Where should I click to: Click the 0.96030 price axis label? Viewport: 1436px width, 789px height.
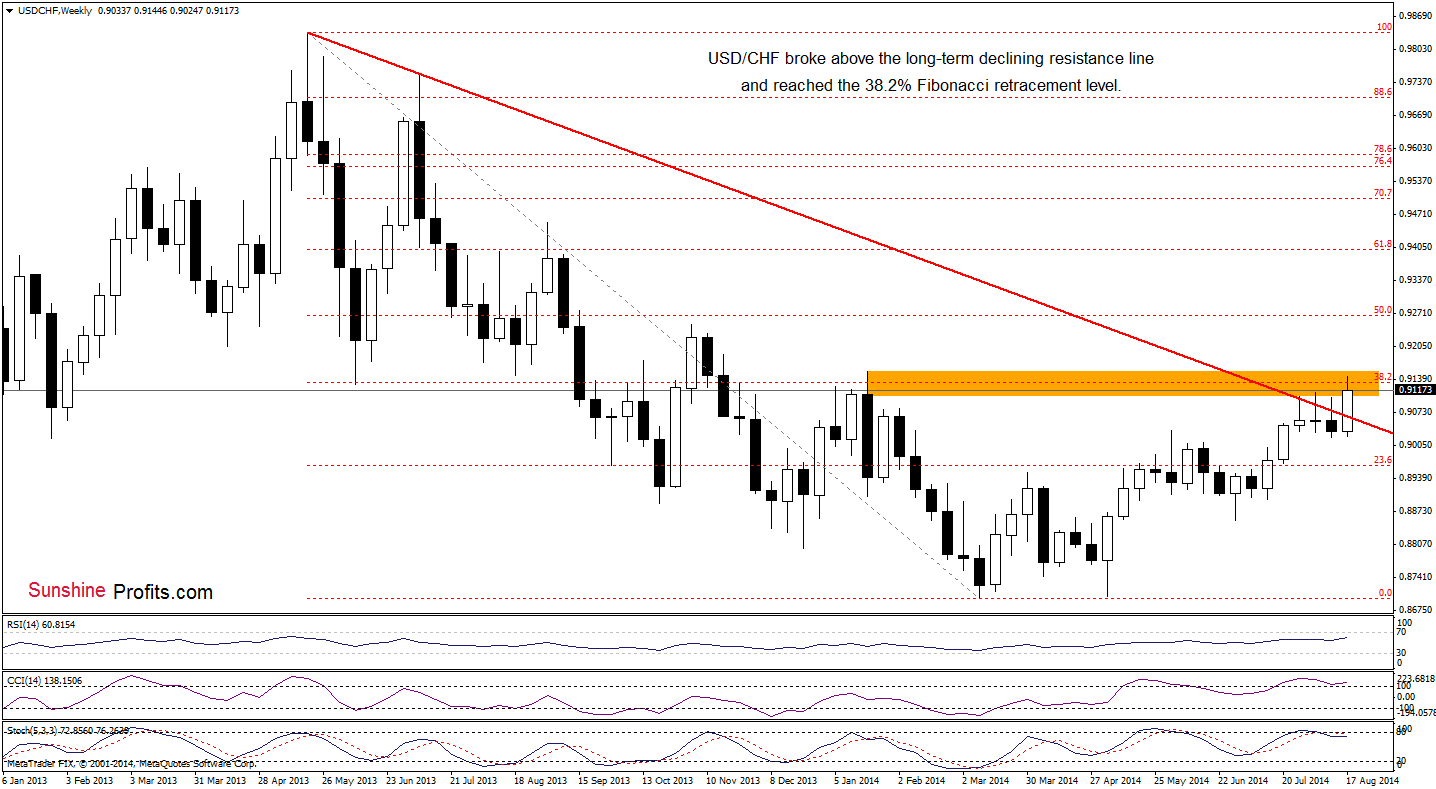(x=1416, y=148)
